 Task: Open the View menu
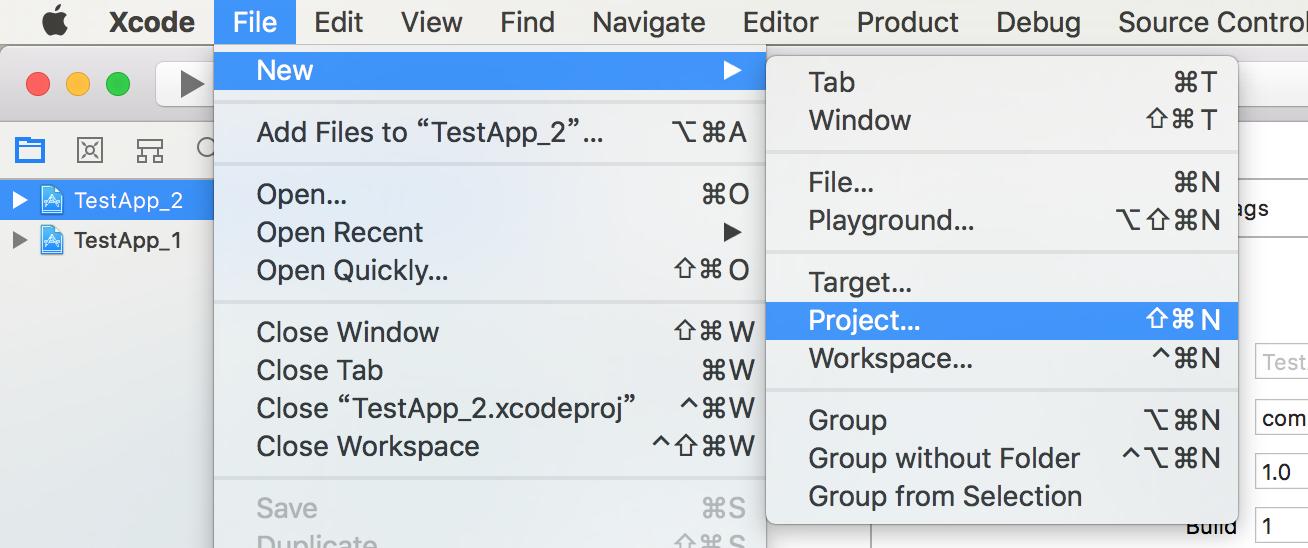[432, 22]
